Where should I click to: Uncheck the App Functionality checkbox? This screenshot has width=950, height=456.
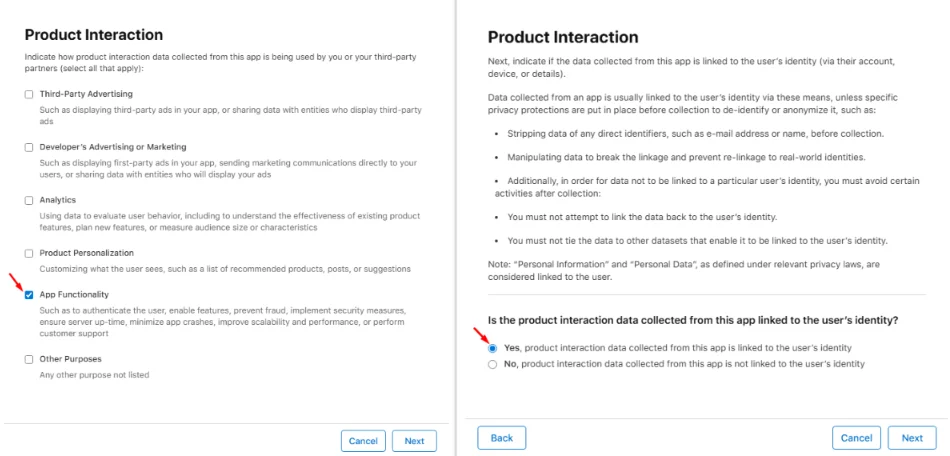tap(29, 295)
